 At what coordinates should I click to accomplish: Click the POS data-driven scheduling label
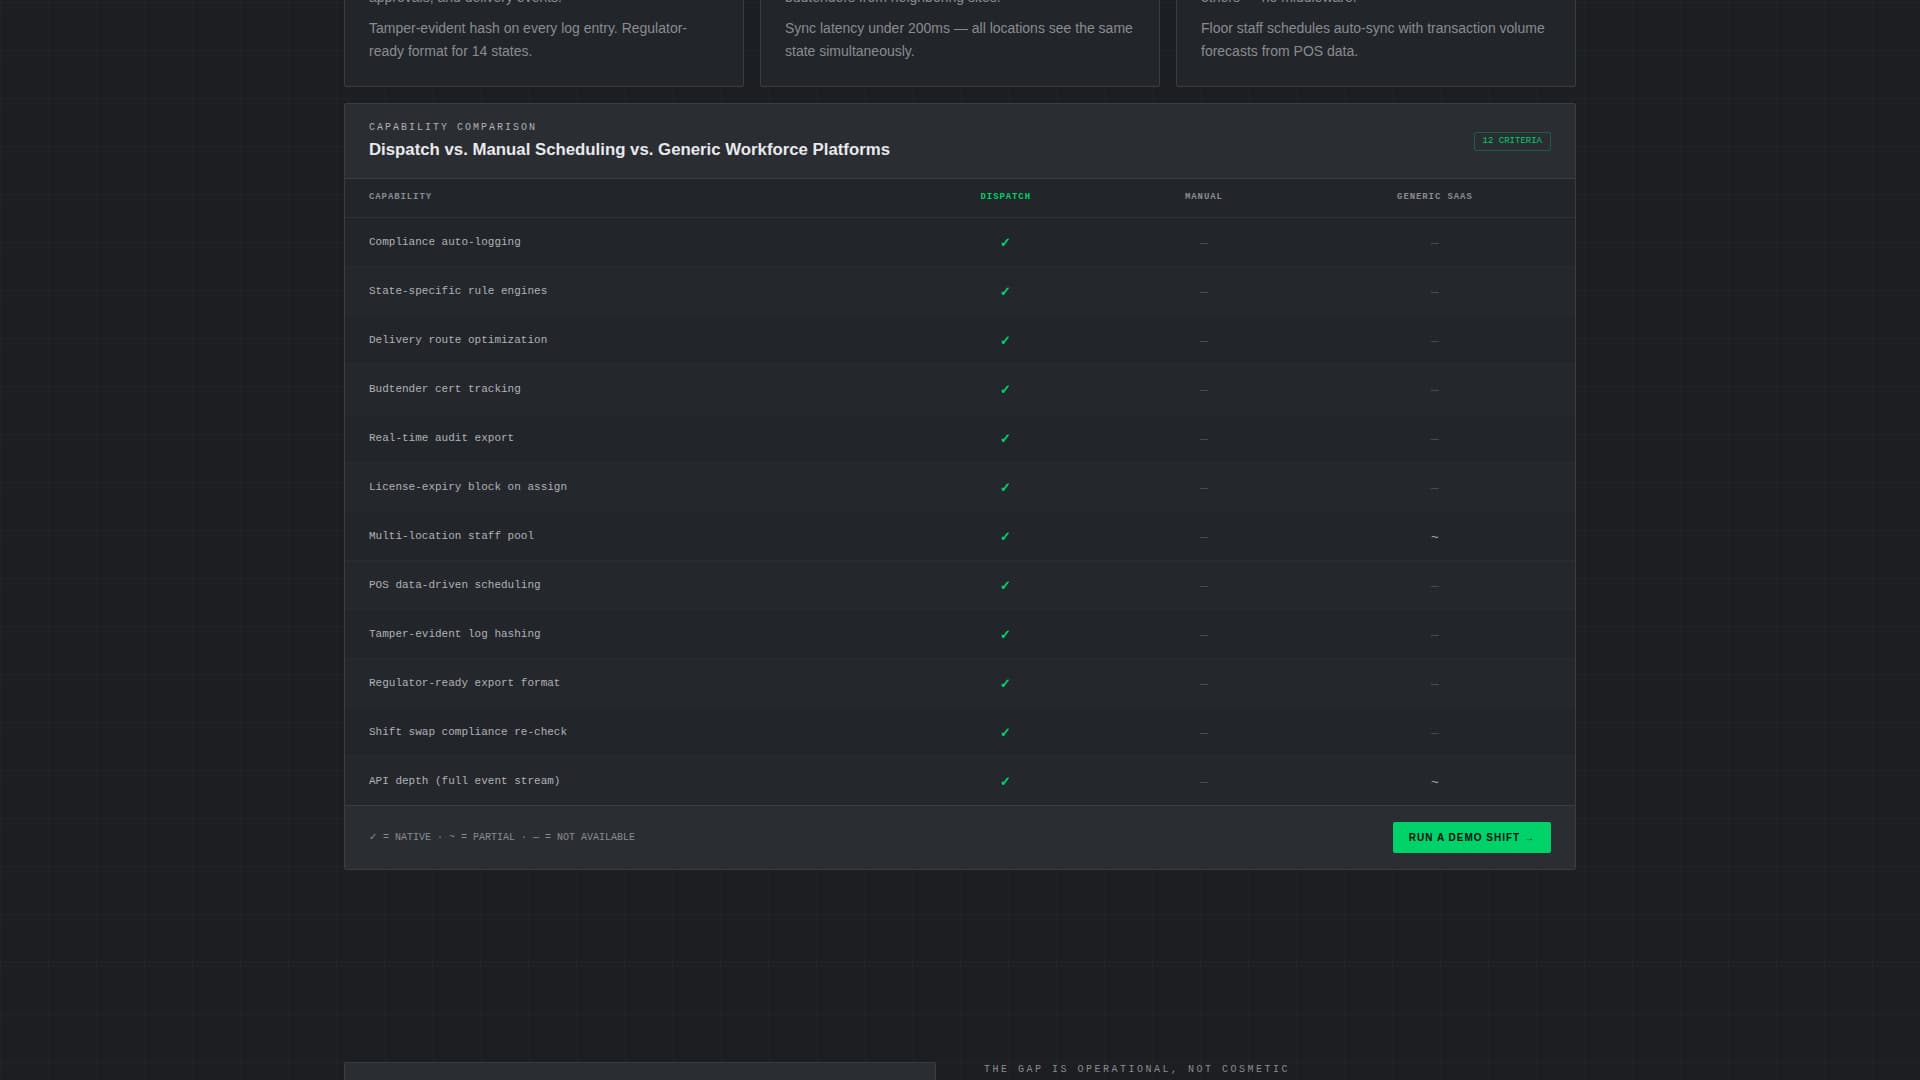pyautogui.click(x=455, y=585)
